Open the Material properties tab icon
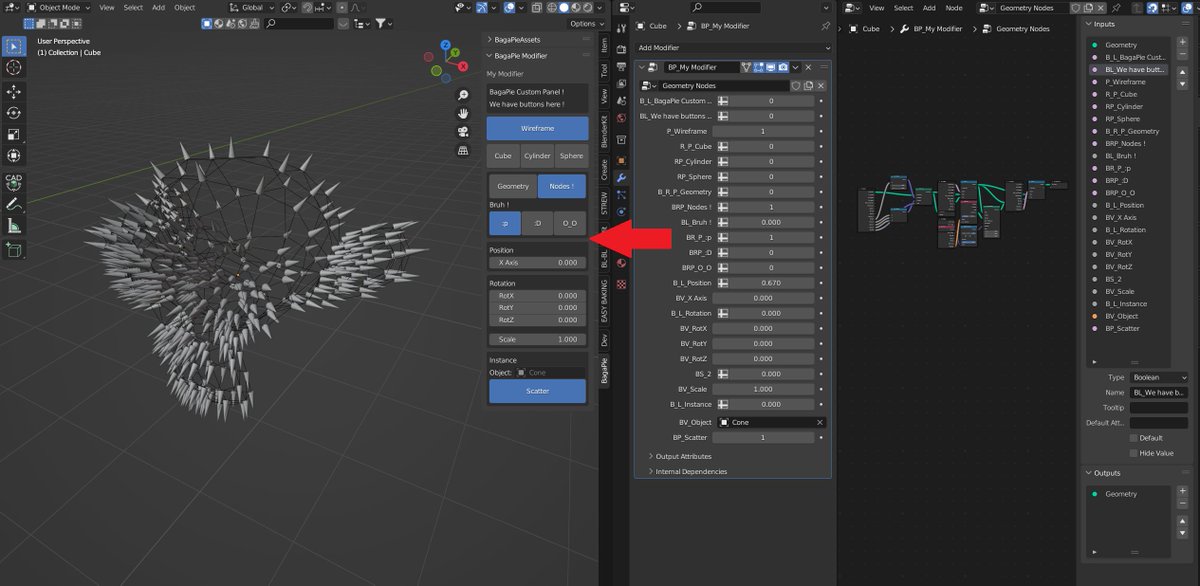Image resolution: width=1200 pixels, height=586 pixels. [621, 263]
